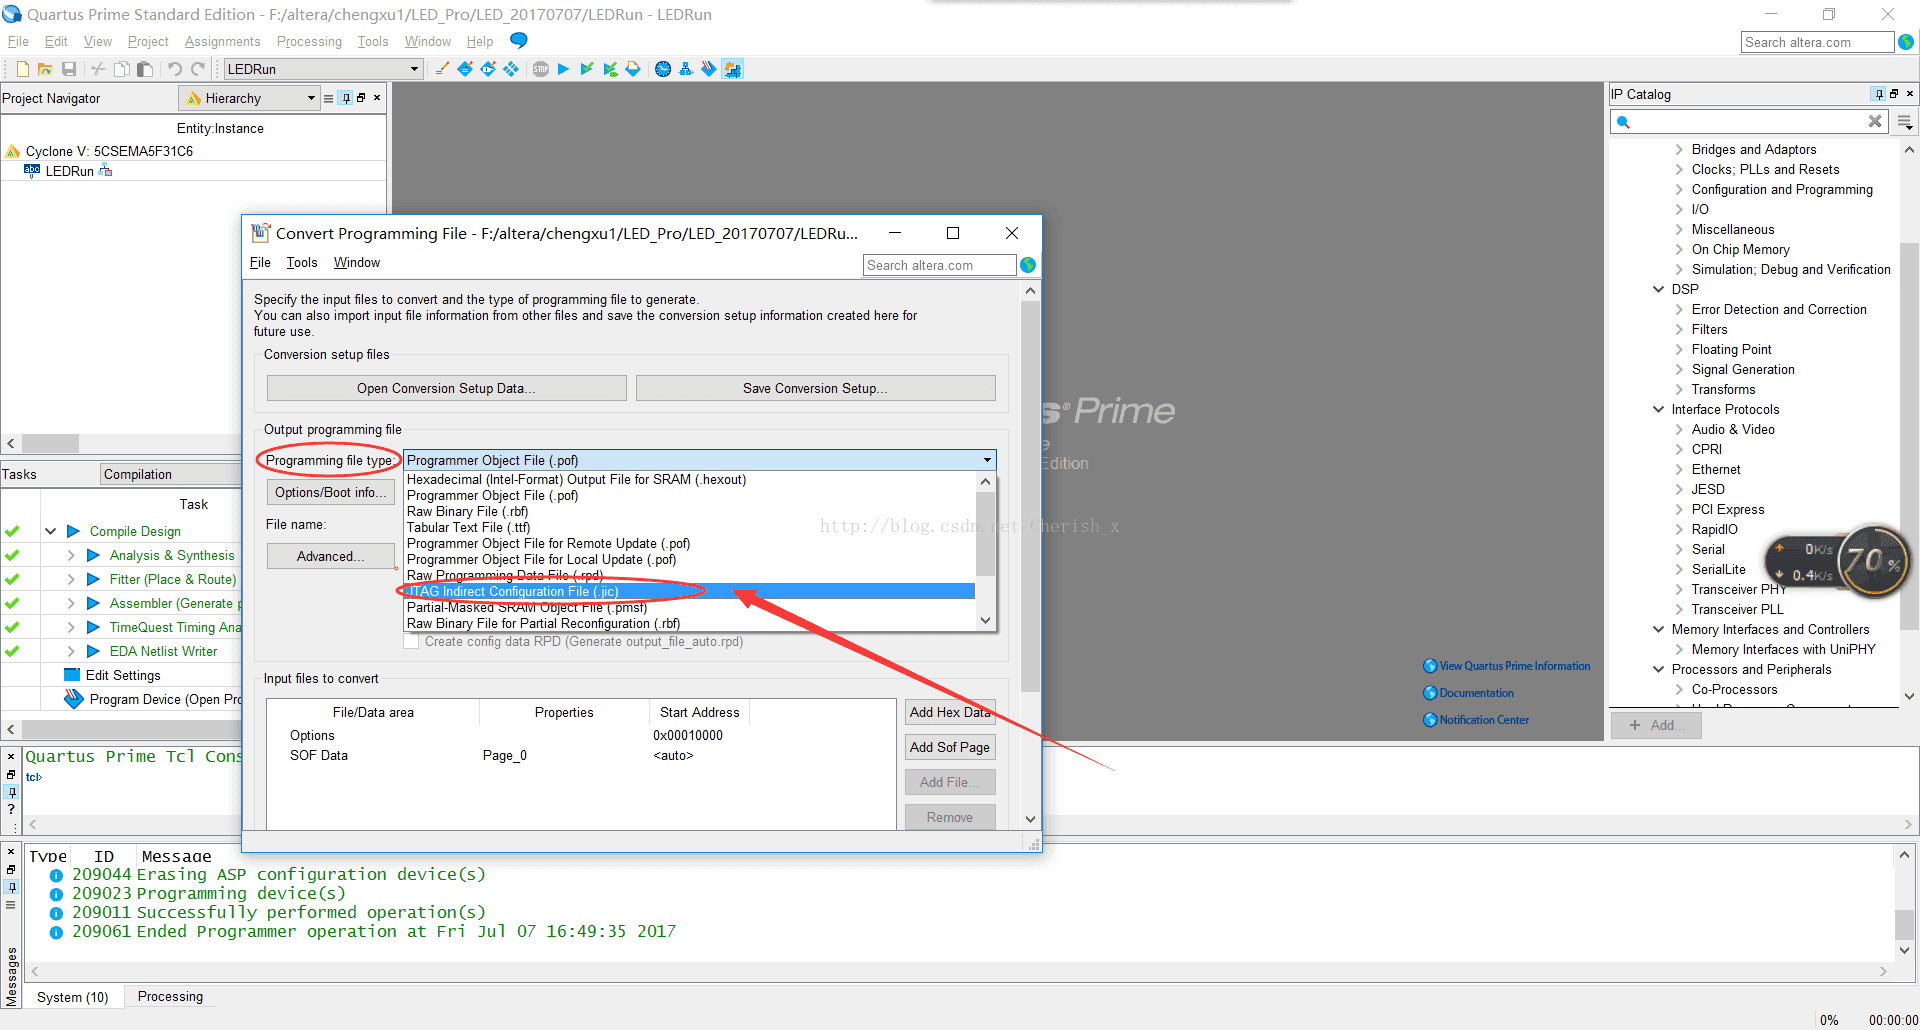Click the globe icon beside main search box
This screenshot has width=1920, height=1030.
tap(1906, 42)
